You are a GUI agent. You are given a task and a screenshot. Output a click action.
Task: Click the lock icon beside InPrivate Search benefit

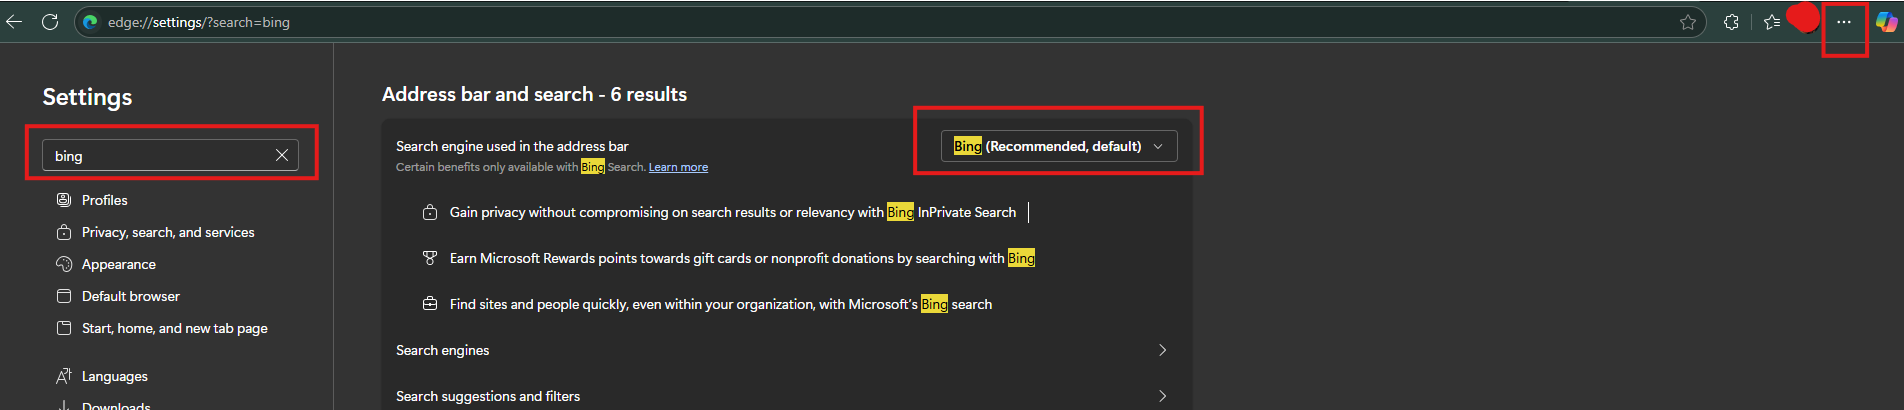430,212
